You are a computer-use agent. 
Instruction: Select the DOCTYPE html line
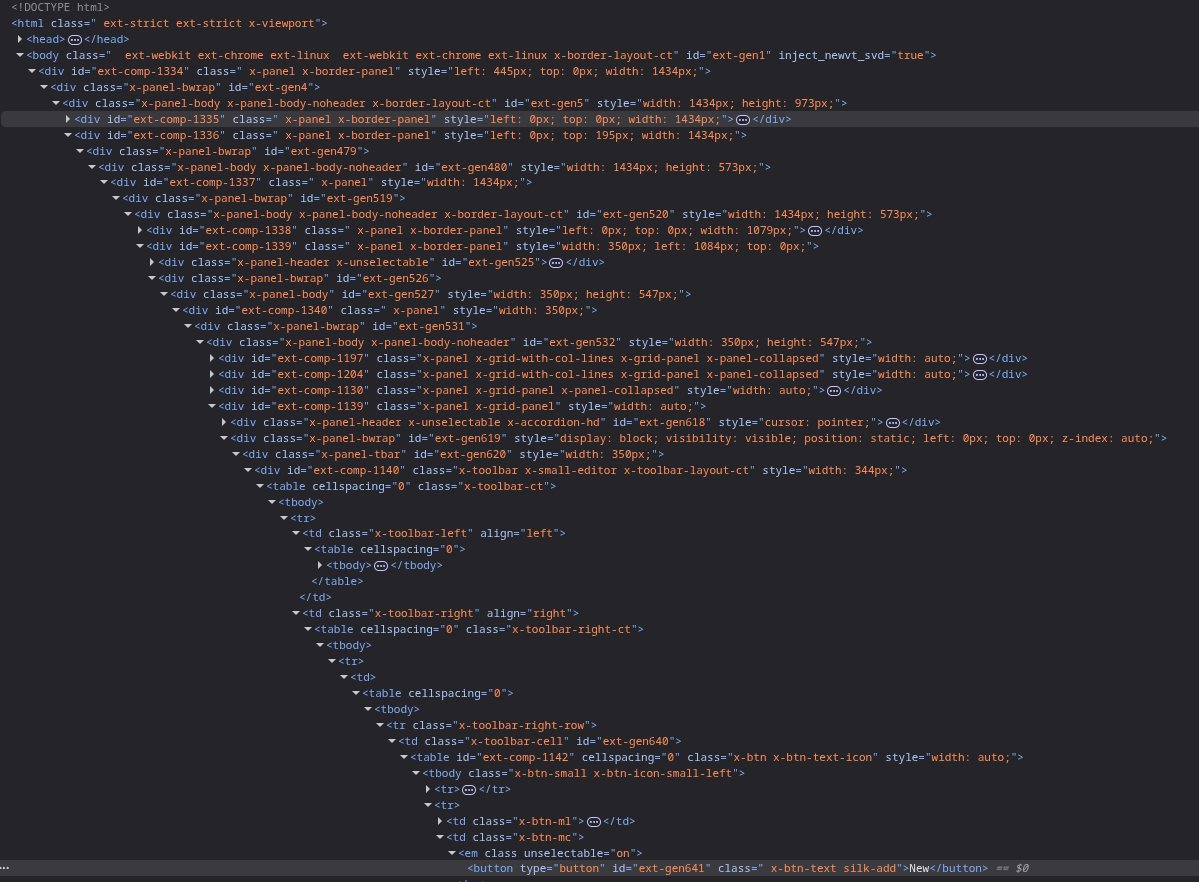[60, 8]
